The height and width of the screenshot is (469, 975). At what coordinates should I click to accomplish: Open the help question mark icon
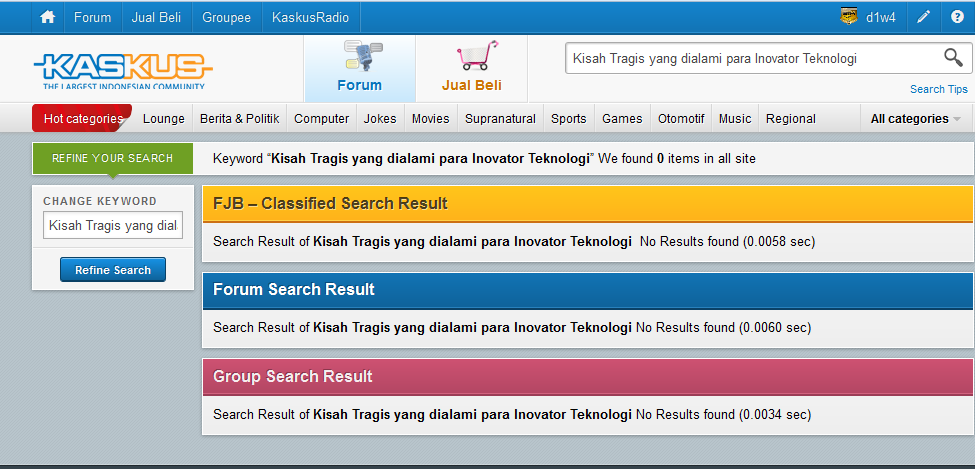957,17
